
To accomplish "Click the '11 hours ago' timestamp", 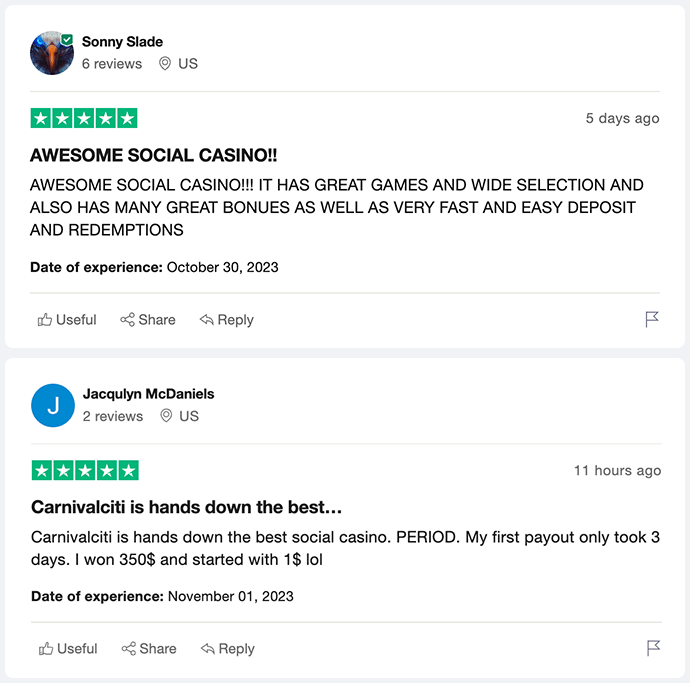I will pos(617,470).
